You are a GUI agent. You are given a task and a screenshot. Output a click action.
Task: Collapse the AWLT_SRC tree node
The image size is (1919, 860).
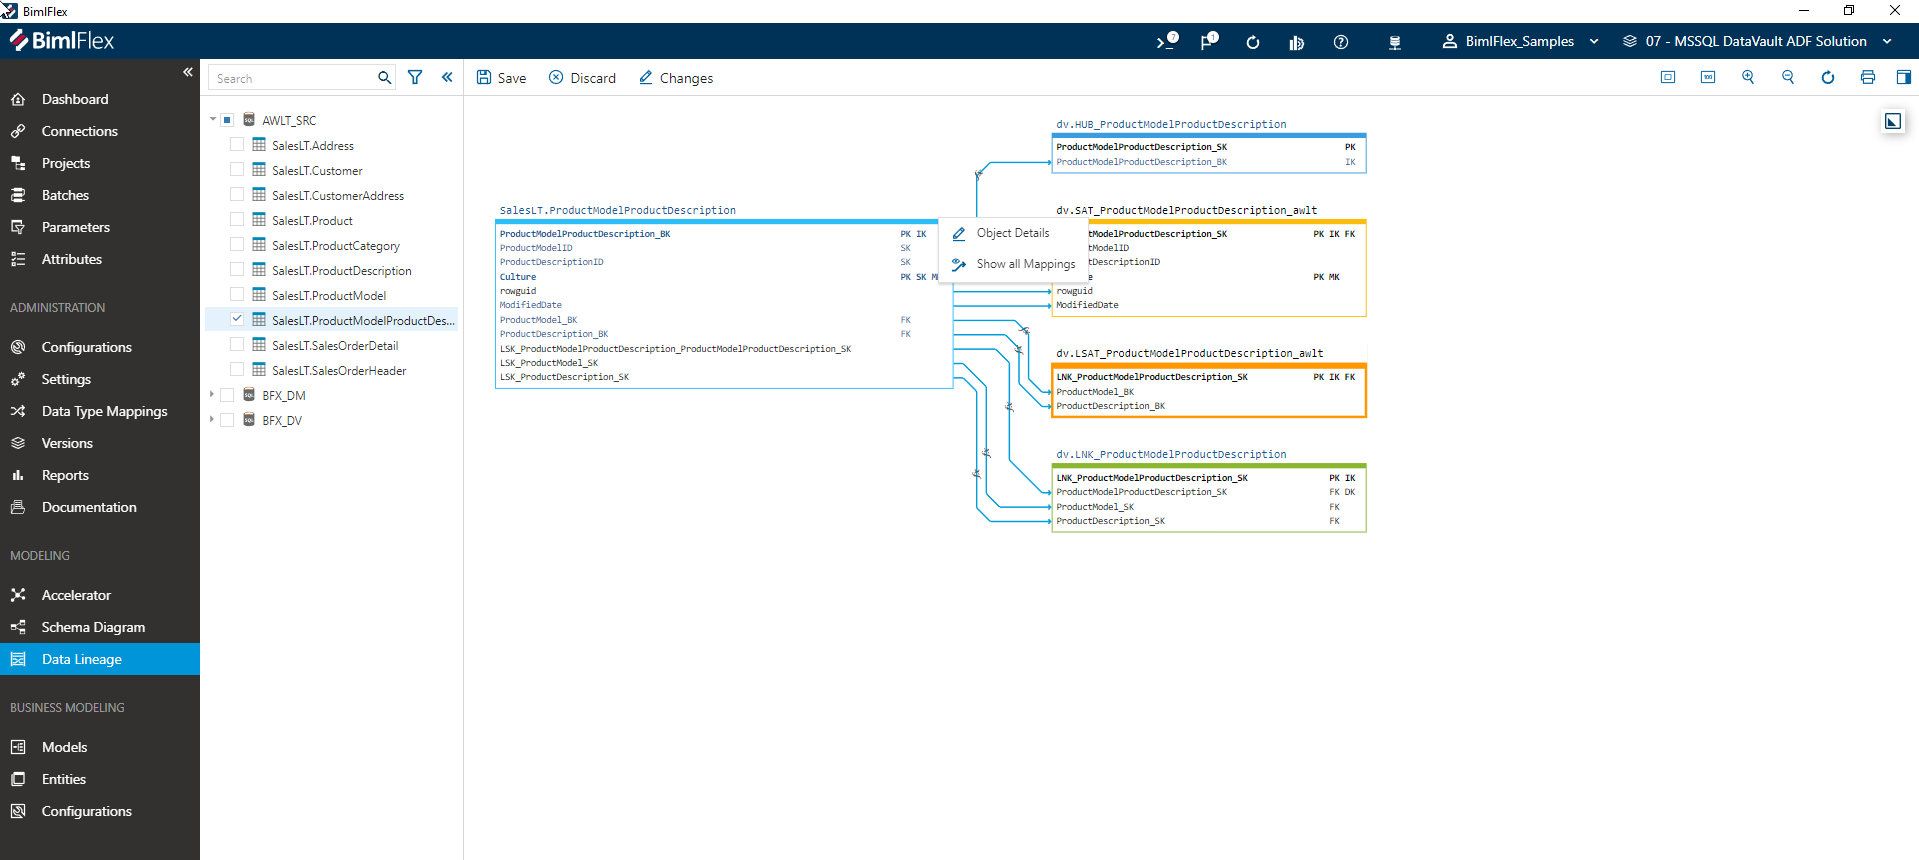point(213,120)
